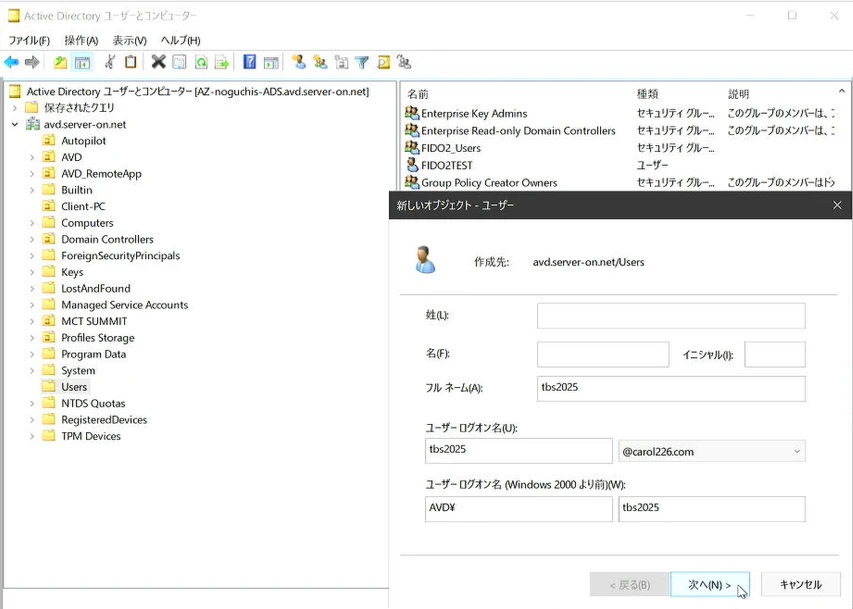Screen dimensions: 853x609
Task: Expand the Builtin container
Action: click(x=32, y=190)
